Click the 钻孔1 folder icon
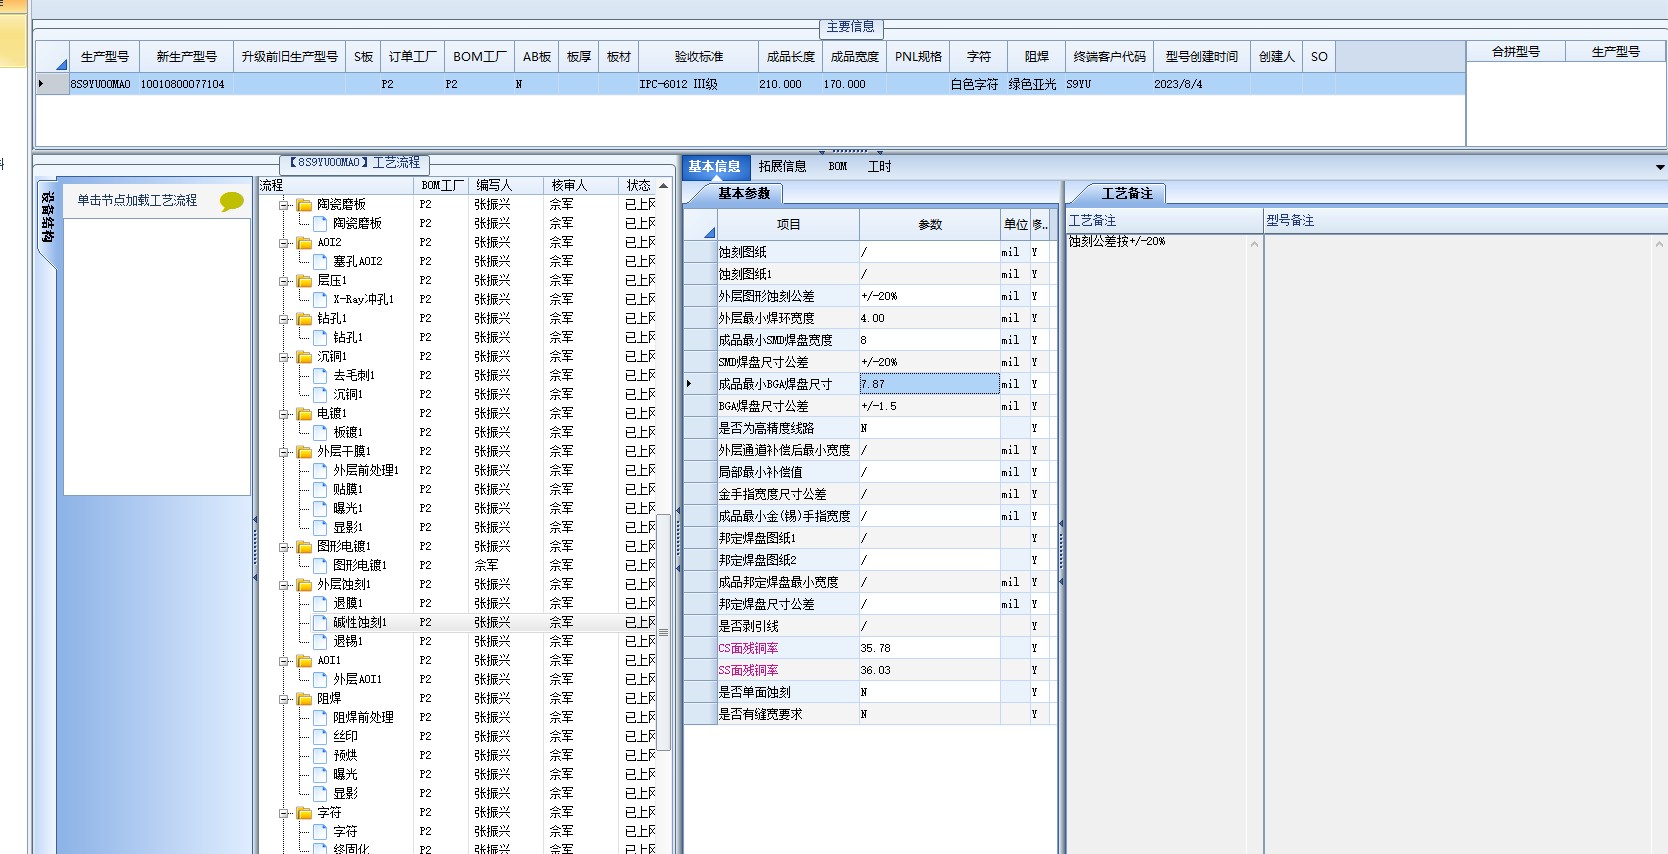Screen dimensions: 1668x854 pos(305,318)
